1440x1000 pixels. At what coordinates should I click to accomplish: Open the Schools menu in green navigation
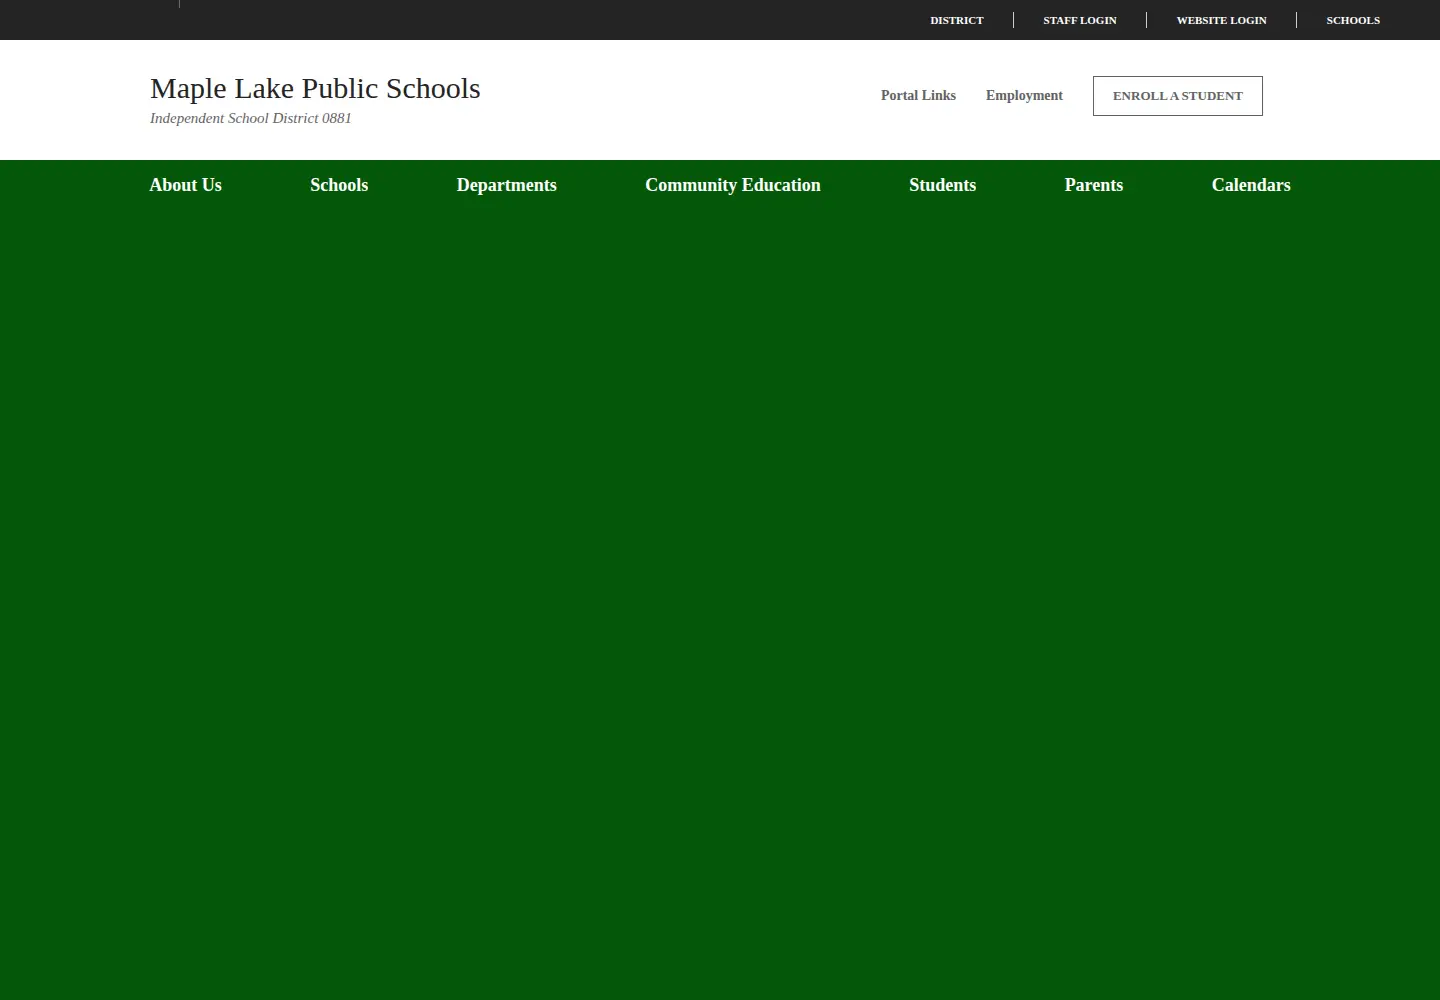click(339, 185)
